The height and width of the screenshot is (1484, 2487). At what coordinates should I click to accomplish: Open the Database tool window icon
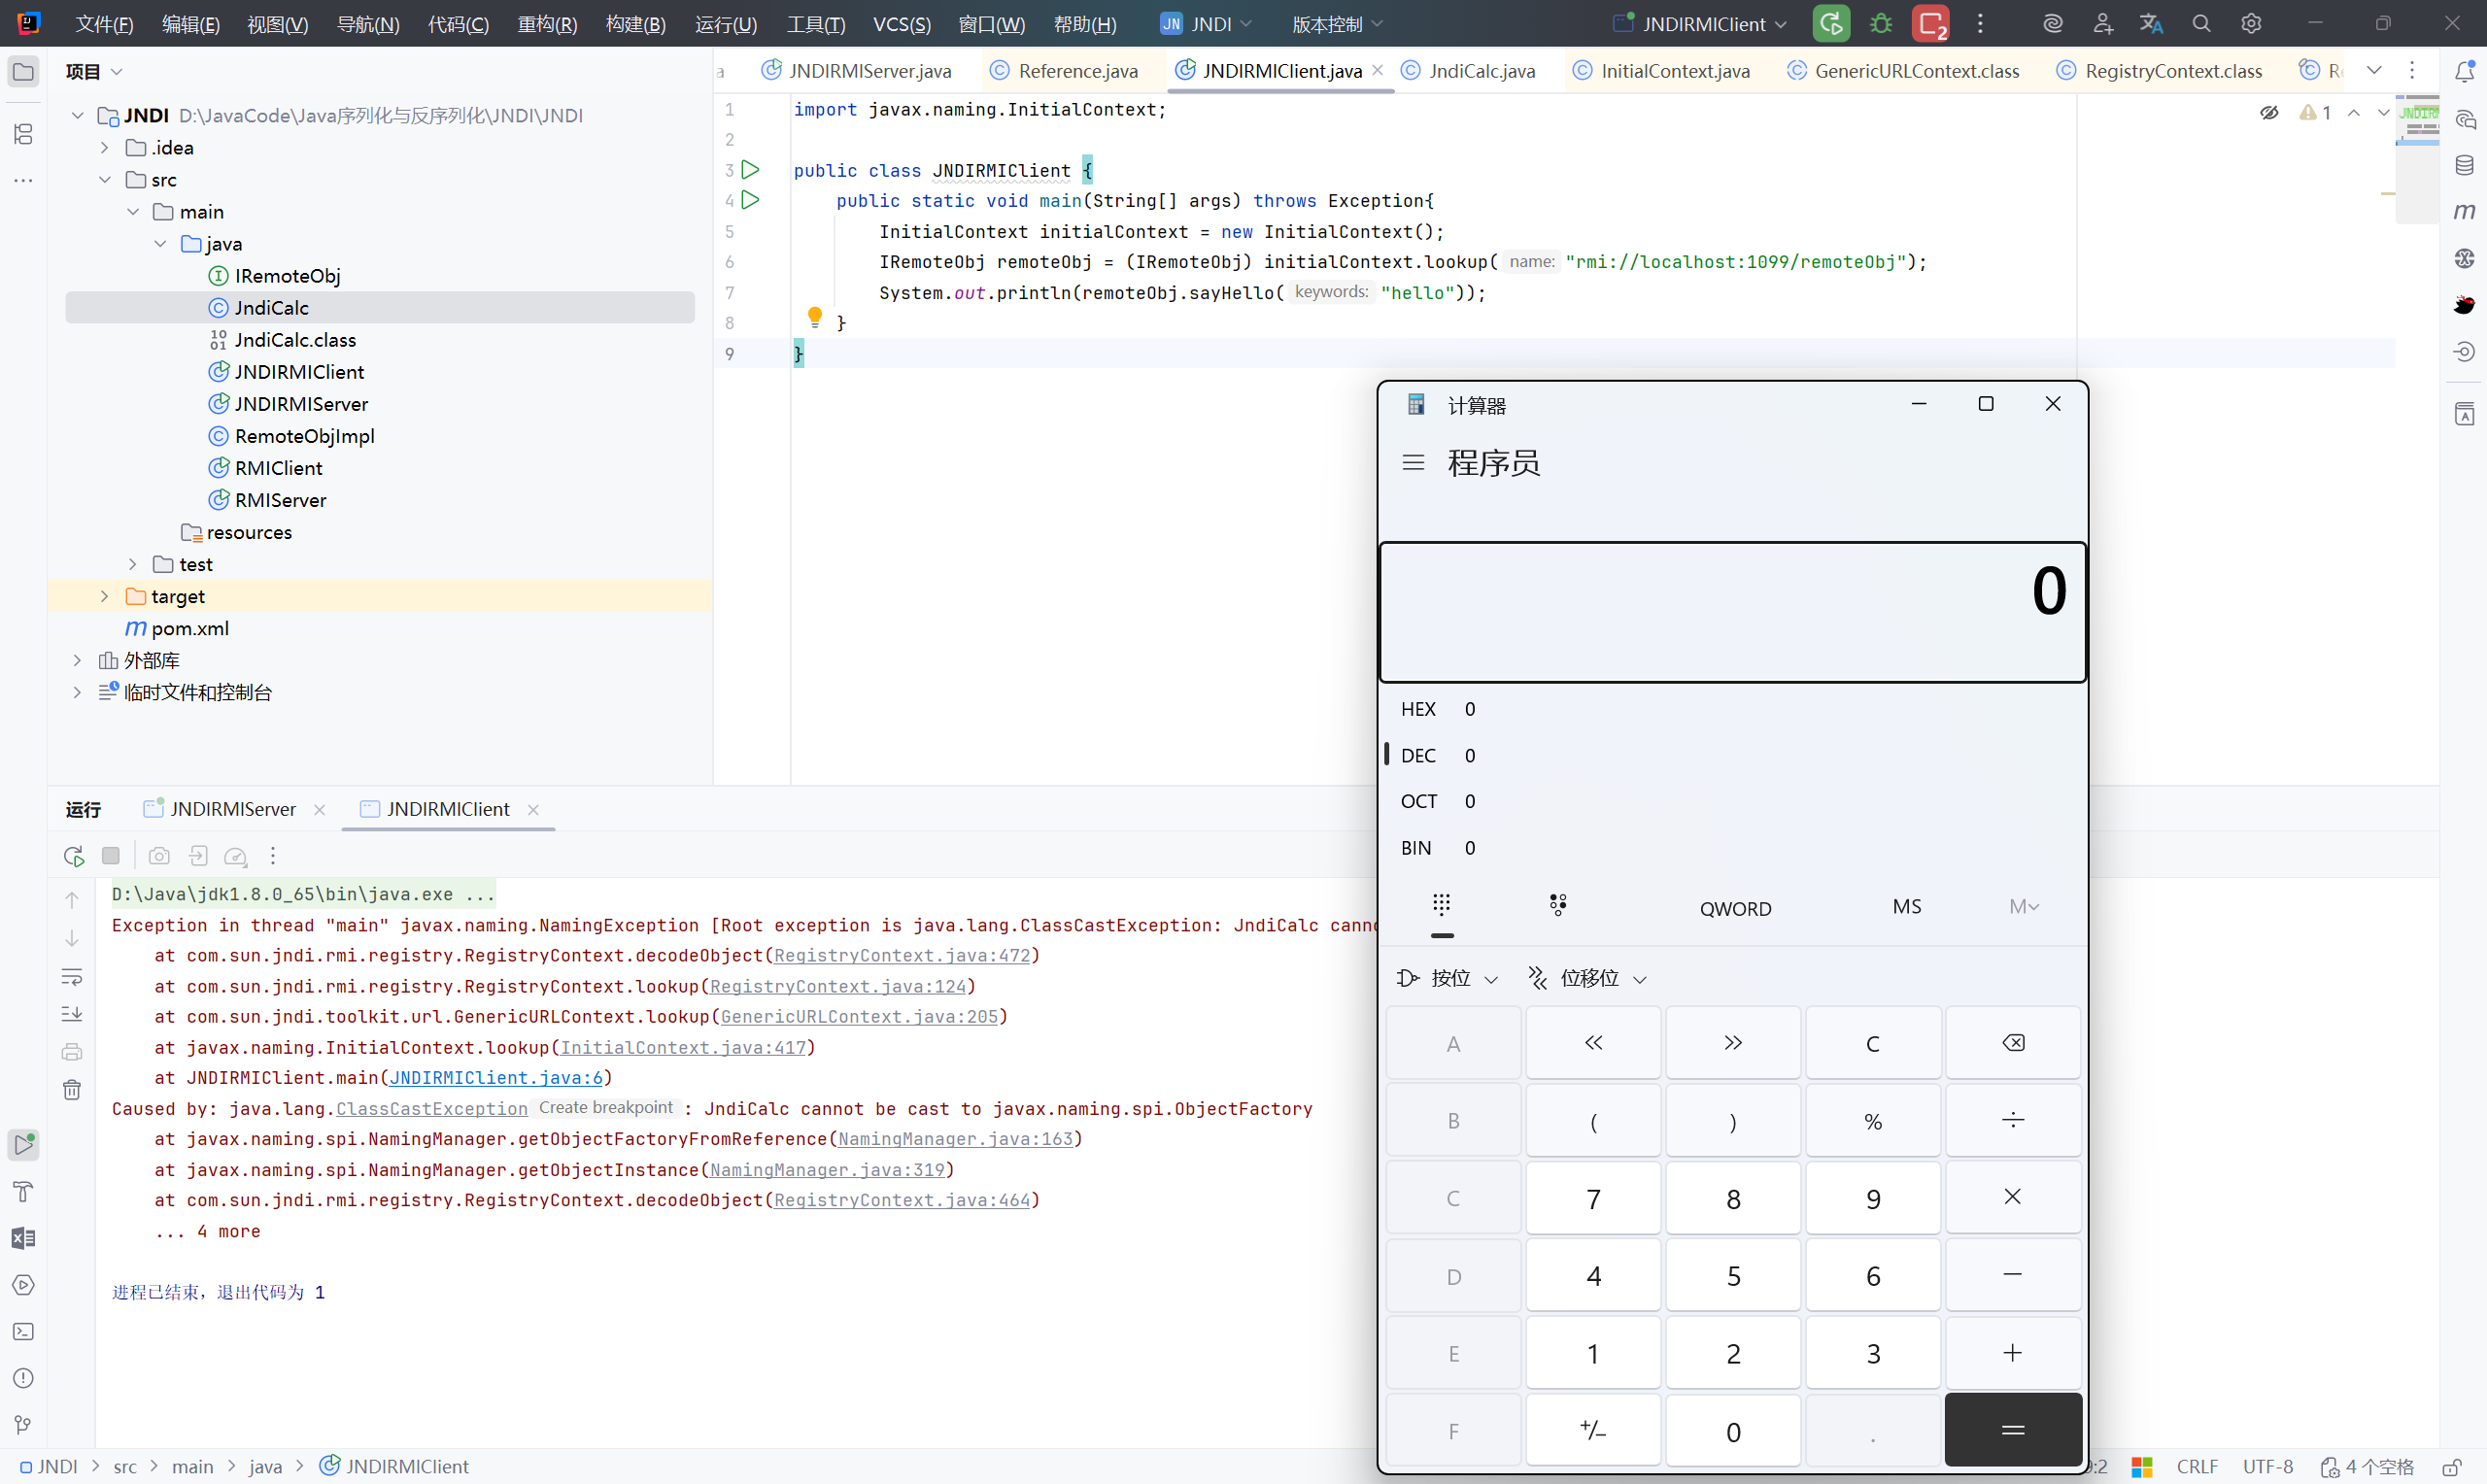tap(2464, 165)
